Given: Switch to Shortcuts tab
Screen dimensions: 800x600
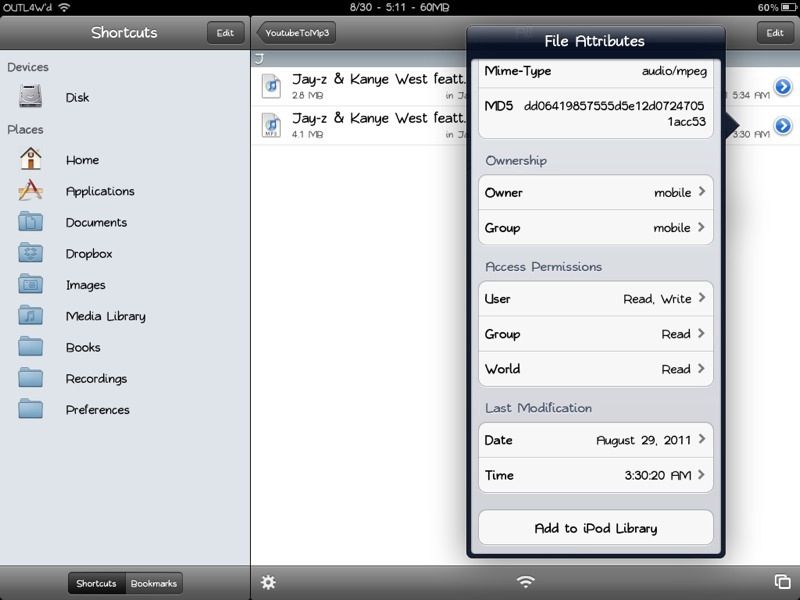Looking at the screenshot, I should (x=96, y=583).
